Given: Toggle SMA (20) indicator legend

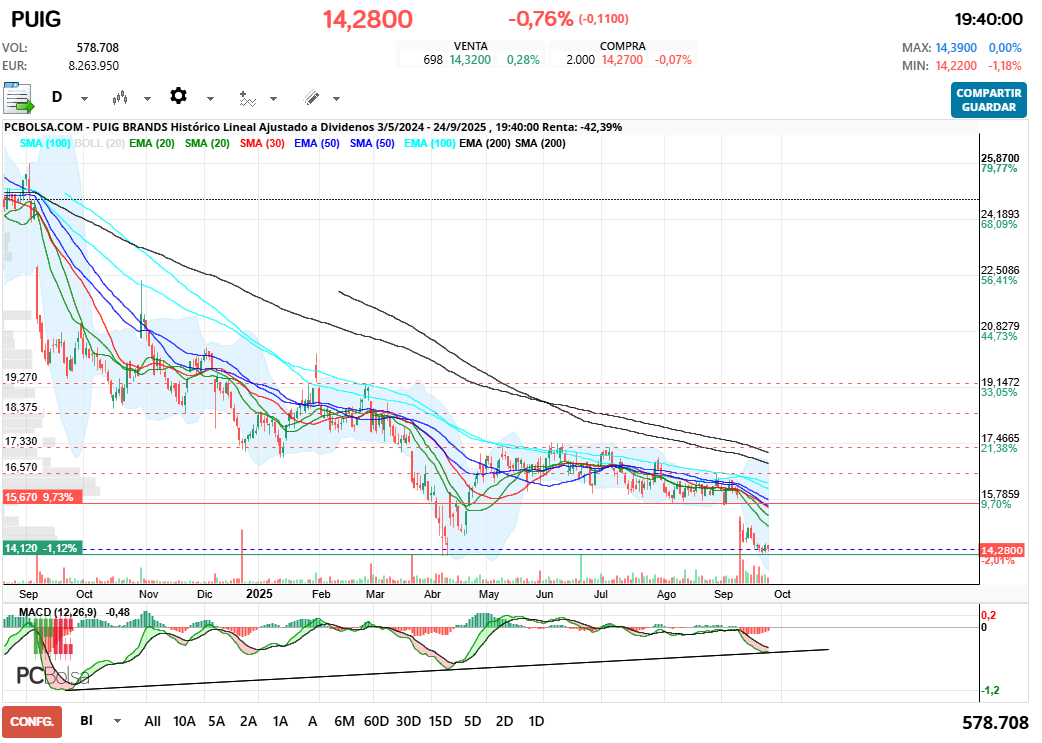Looking at the screenshot, I should [x=207, y=143].
